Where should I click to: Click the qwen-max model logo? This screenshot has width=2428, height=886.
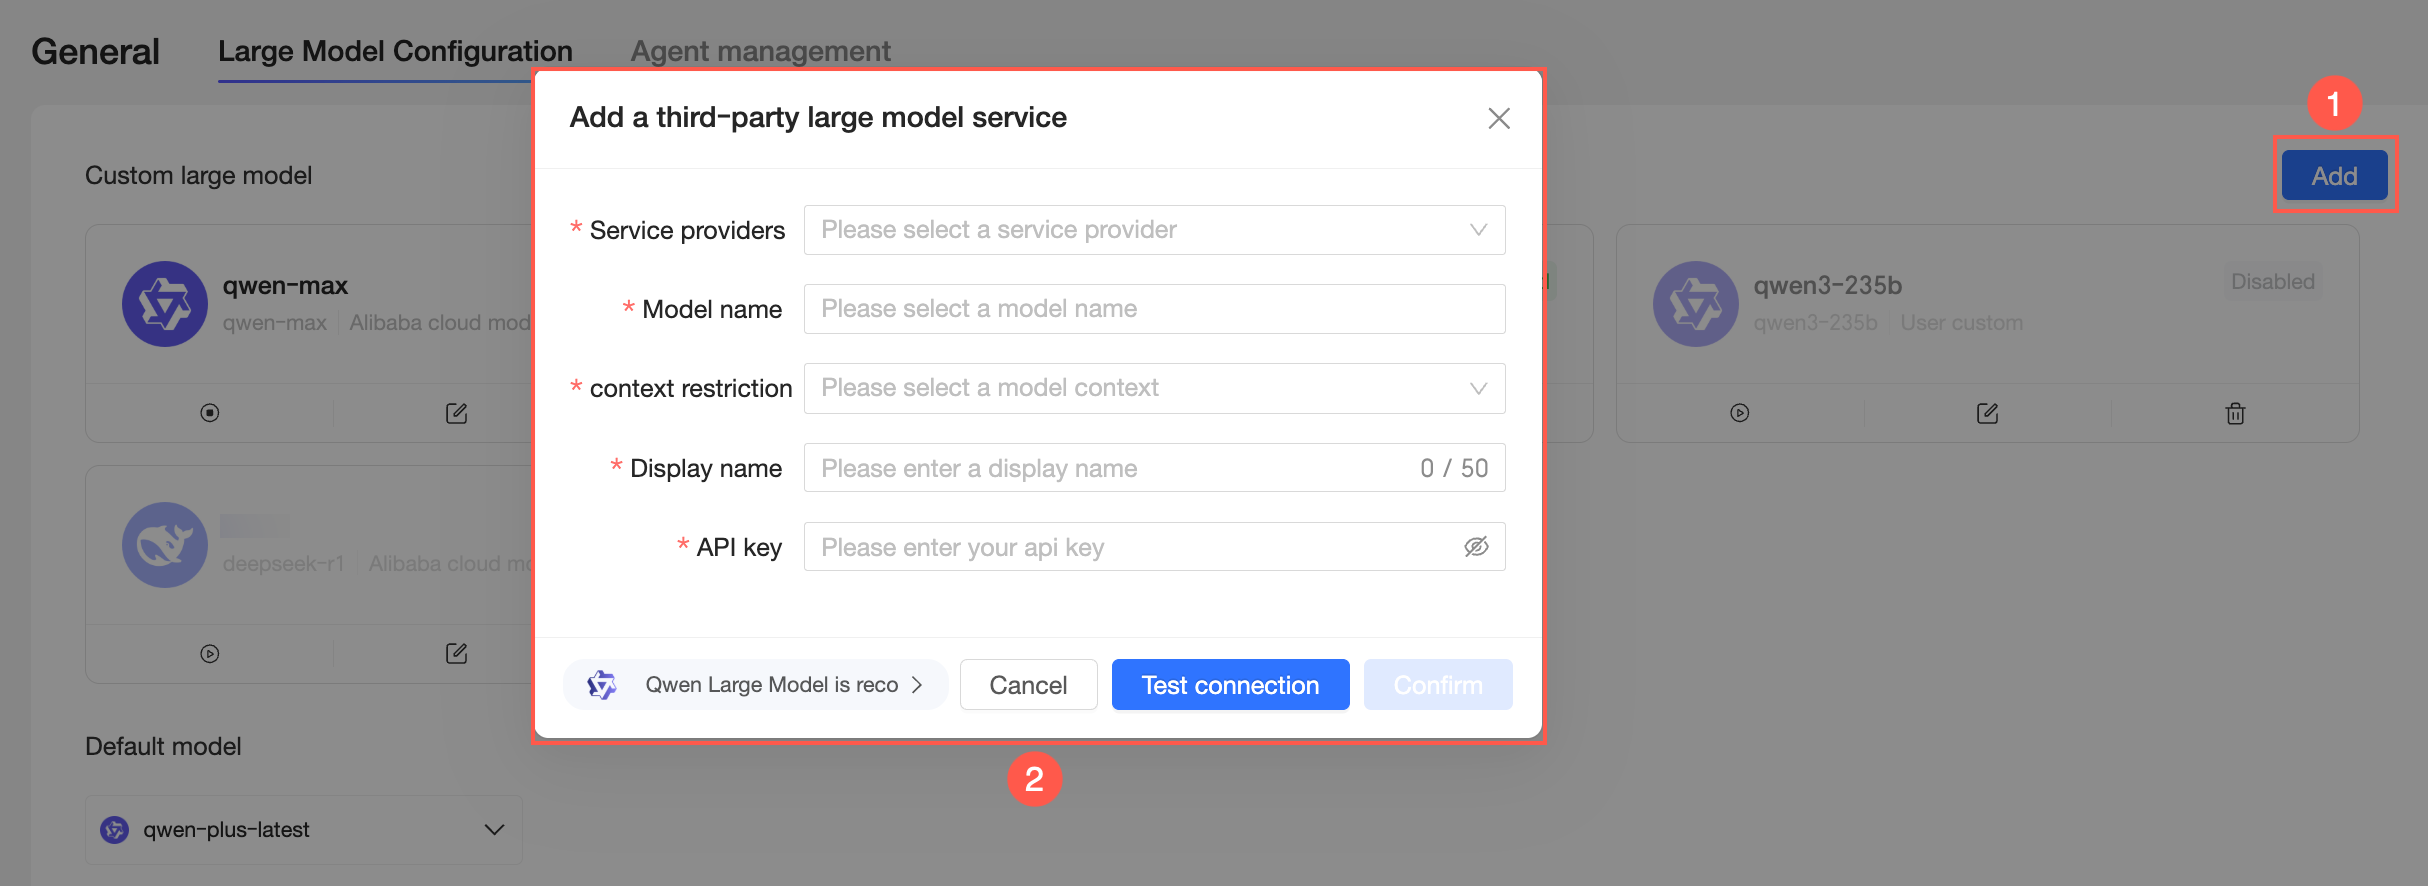pyautogui.click(x=165, y=304)
